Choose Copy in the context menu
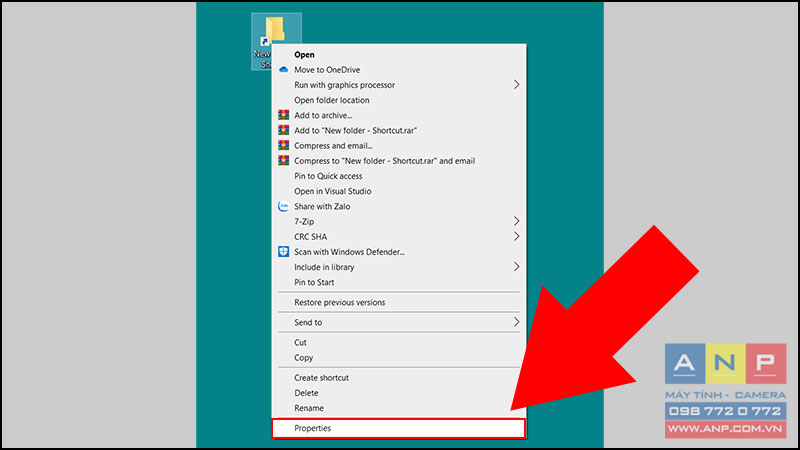The height and width of the screenshot is (450, 800). pos(398,358)
